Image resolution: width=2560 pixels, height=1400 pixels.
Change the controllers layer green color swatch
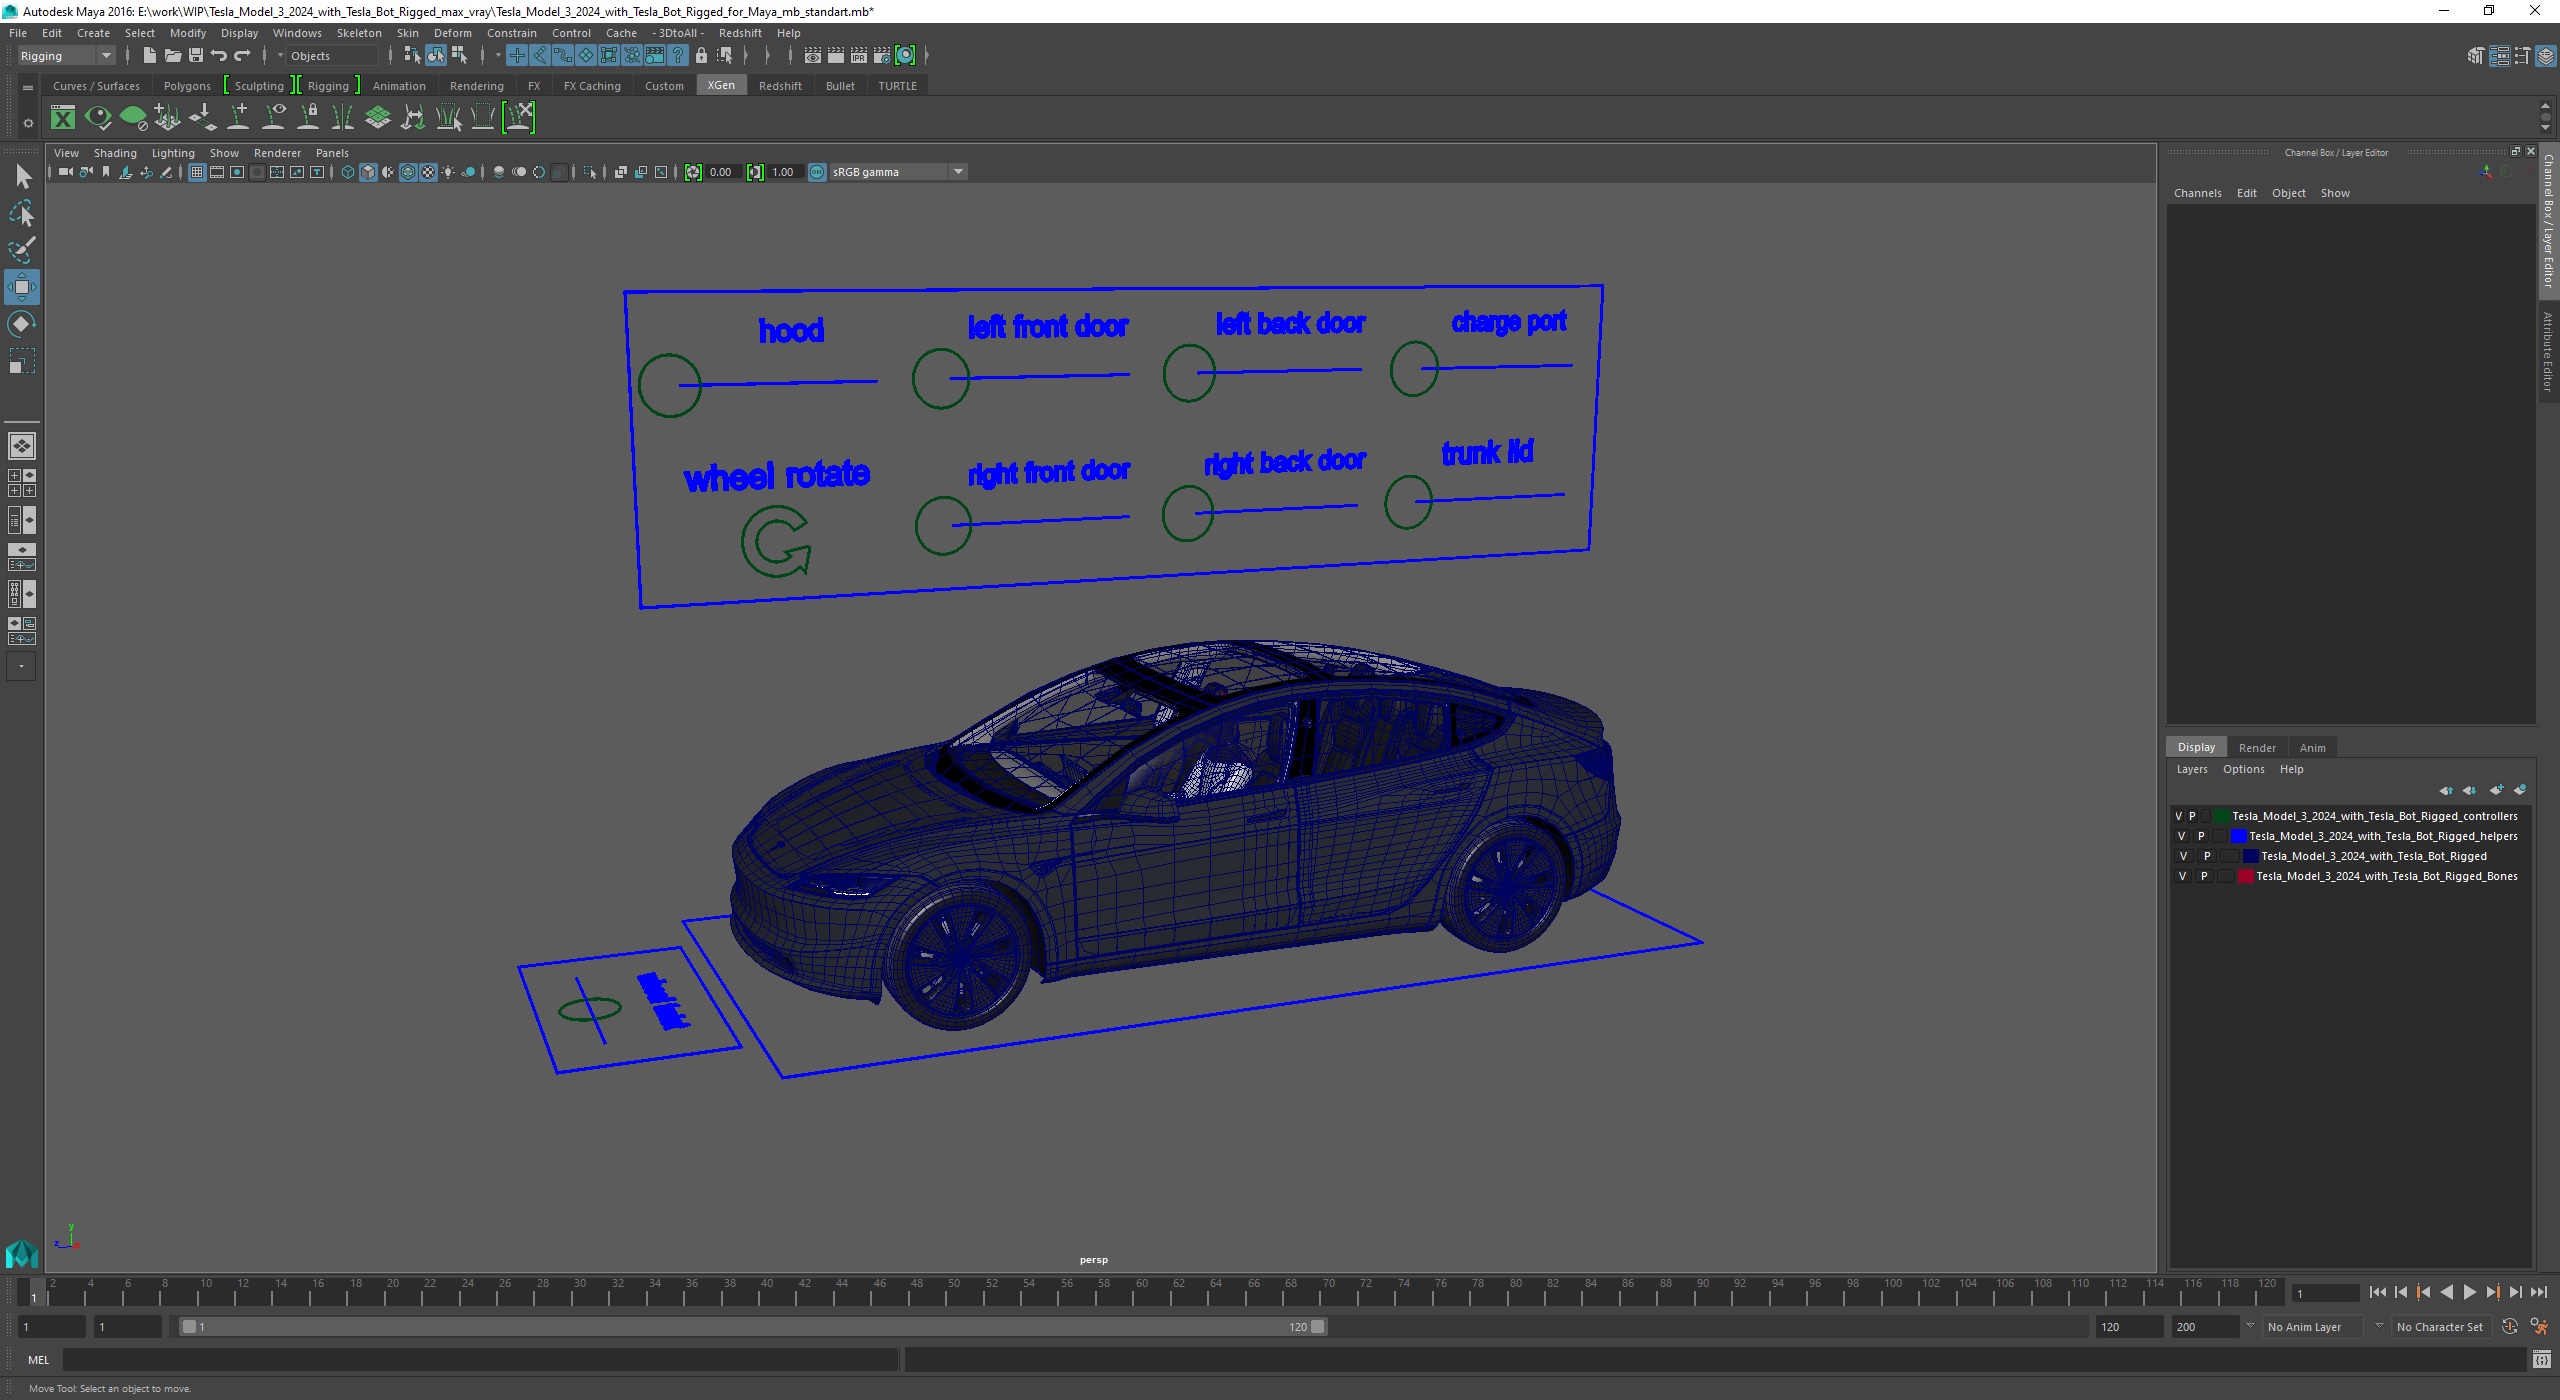point(2221,816)
